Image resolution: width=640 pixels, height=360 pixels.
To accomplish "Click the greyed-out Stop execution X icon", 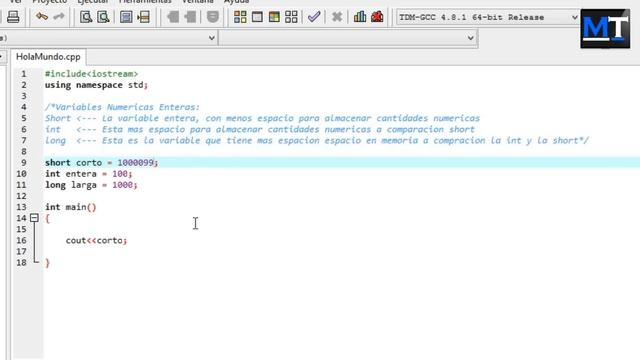I will pyautogui.click(x=337, y=17).
